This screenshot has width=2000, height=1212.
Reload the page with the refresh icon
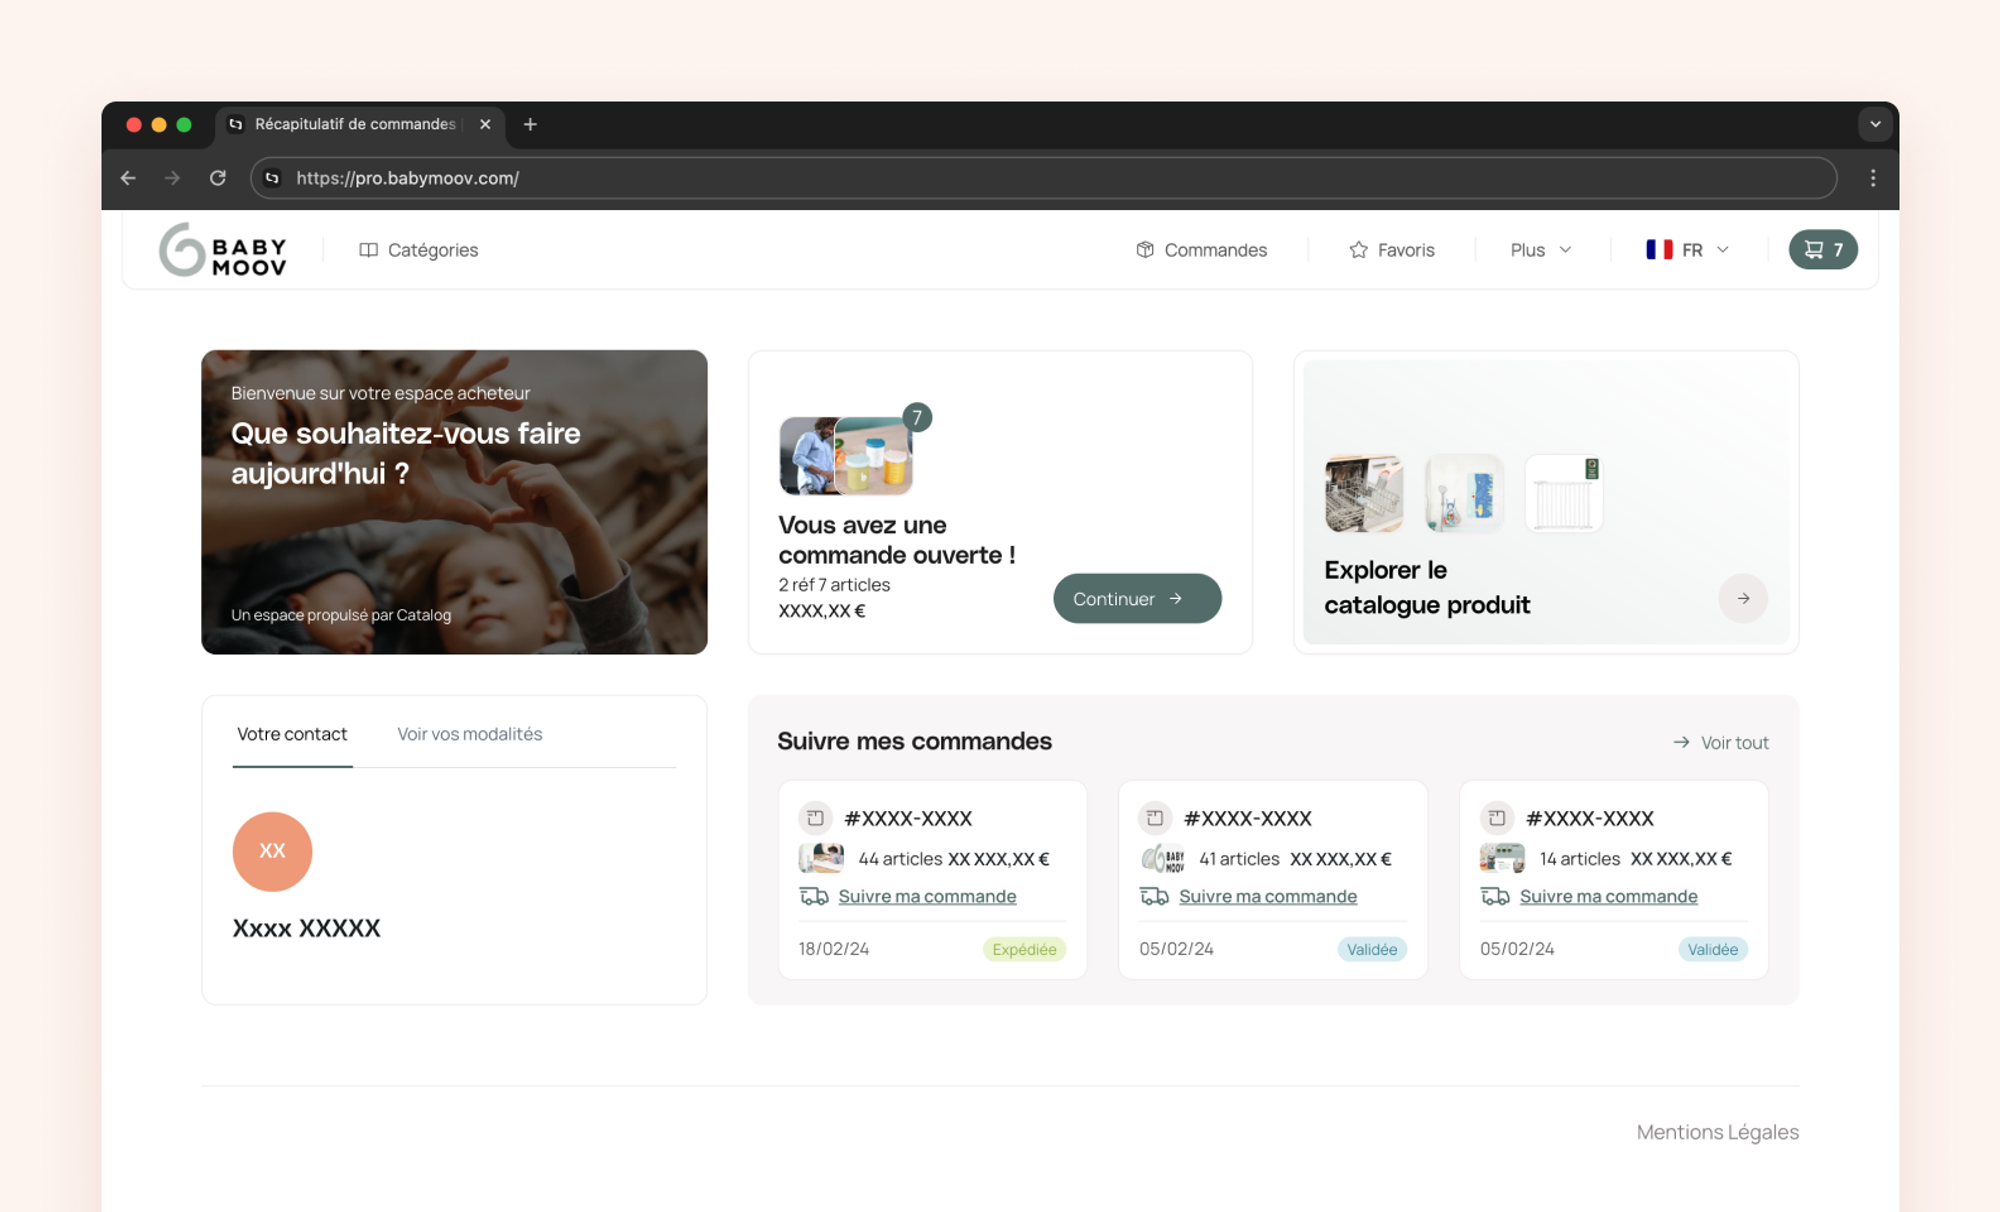point(217,178)
